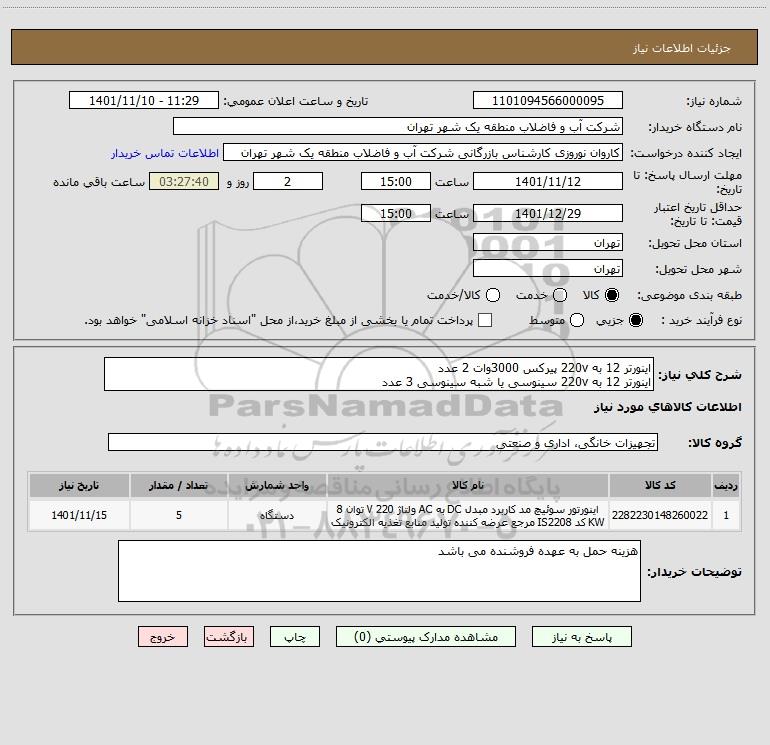Select the کالا radio button
770x745 pixels.
pyautogui.click(x=612, y=295)
